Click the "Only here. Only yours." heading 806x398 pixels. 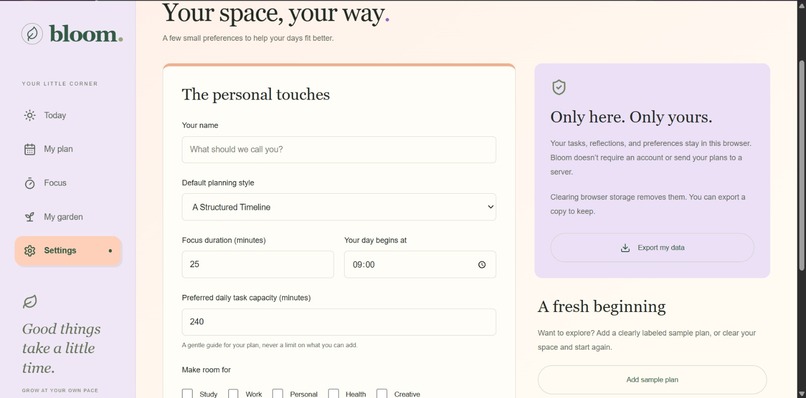[x=631, y=117]
